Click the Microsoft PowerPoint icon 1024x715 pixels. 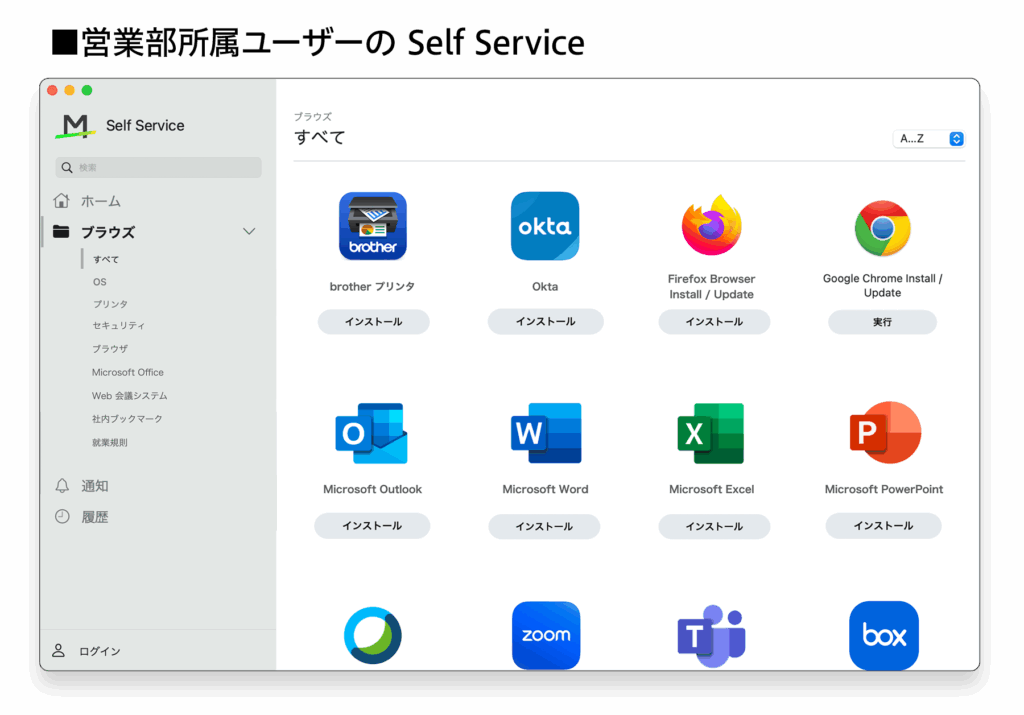(x=884, y=434)
